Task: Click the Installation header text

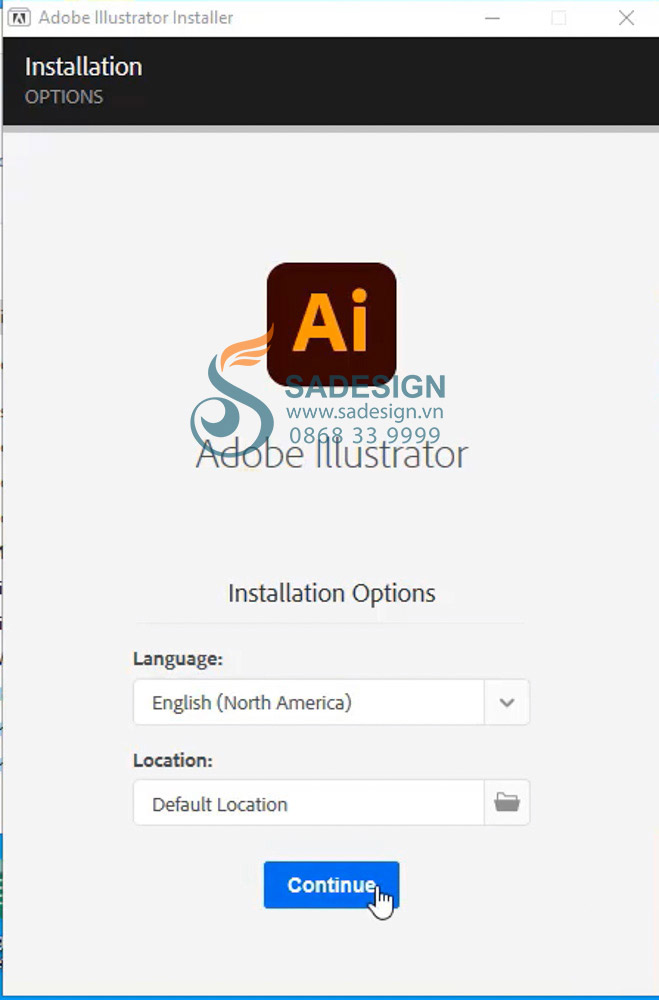Action: 84,67
